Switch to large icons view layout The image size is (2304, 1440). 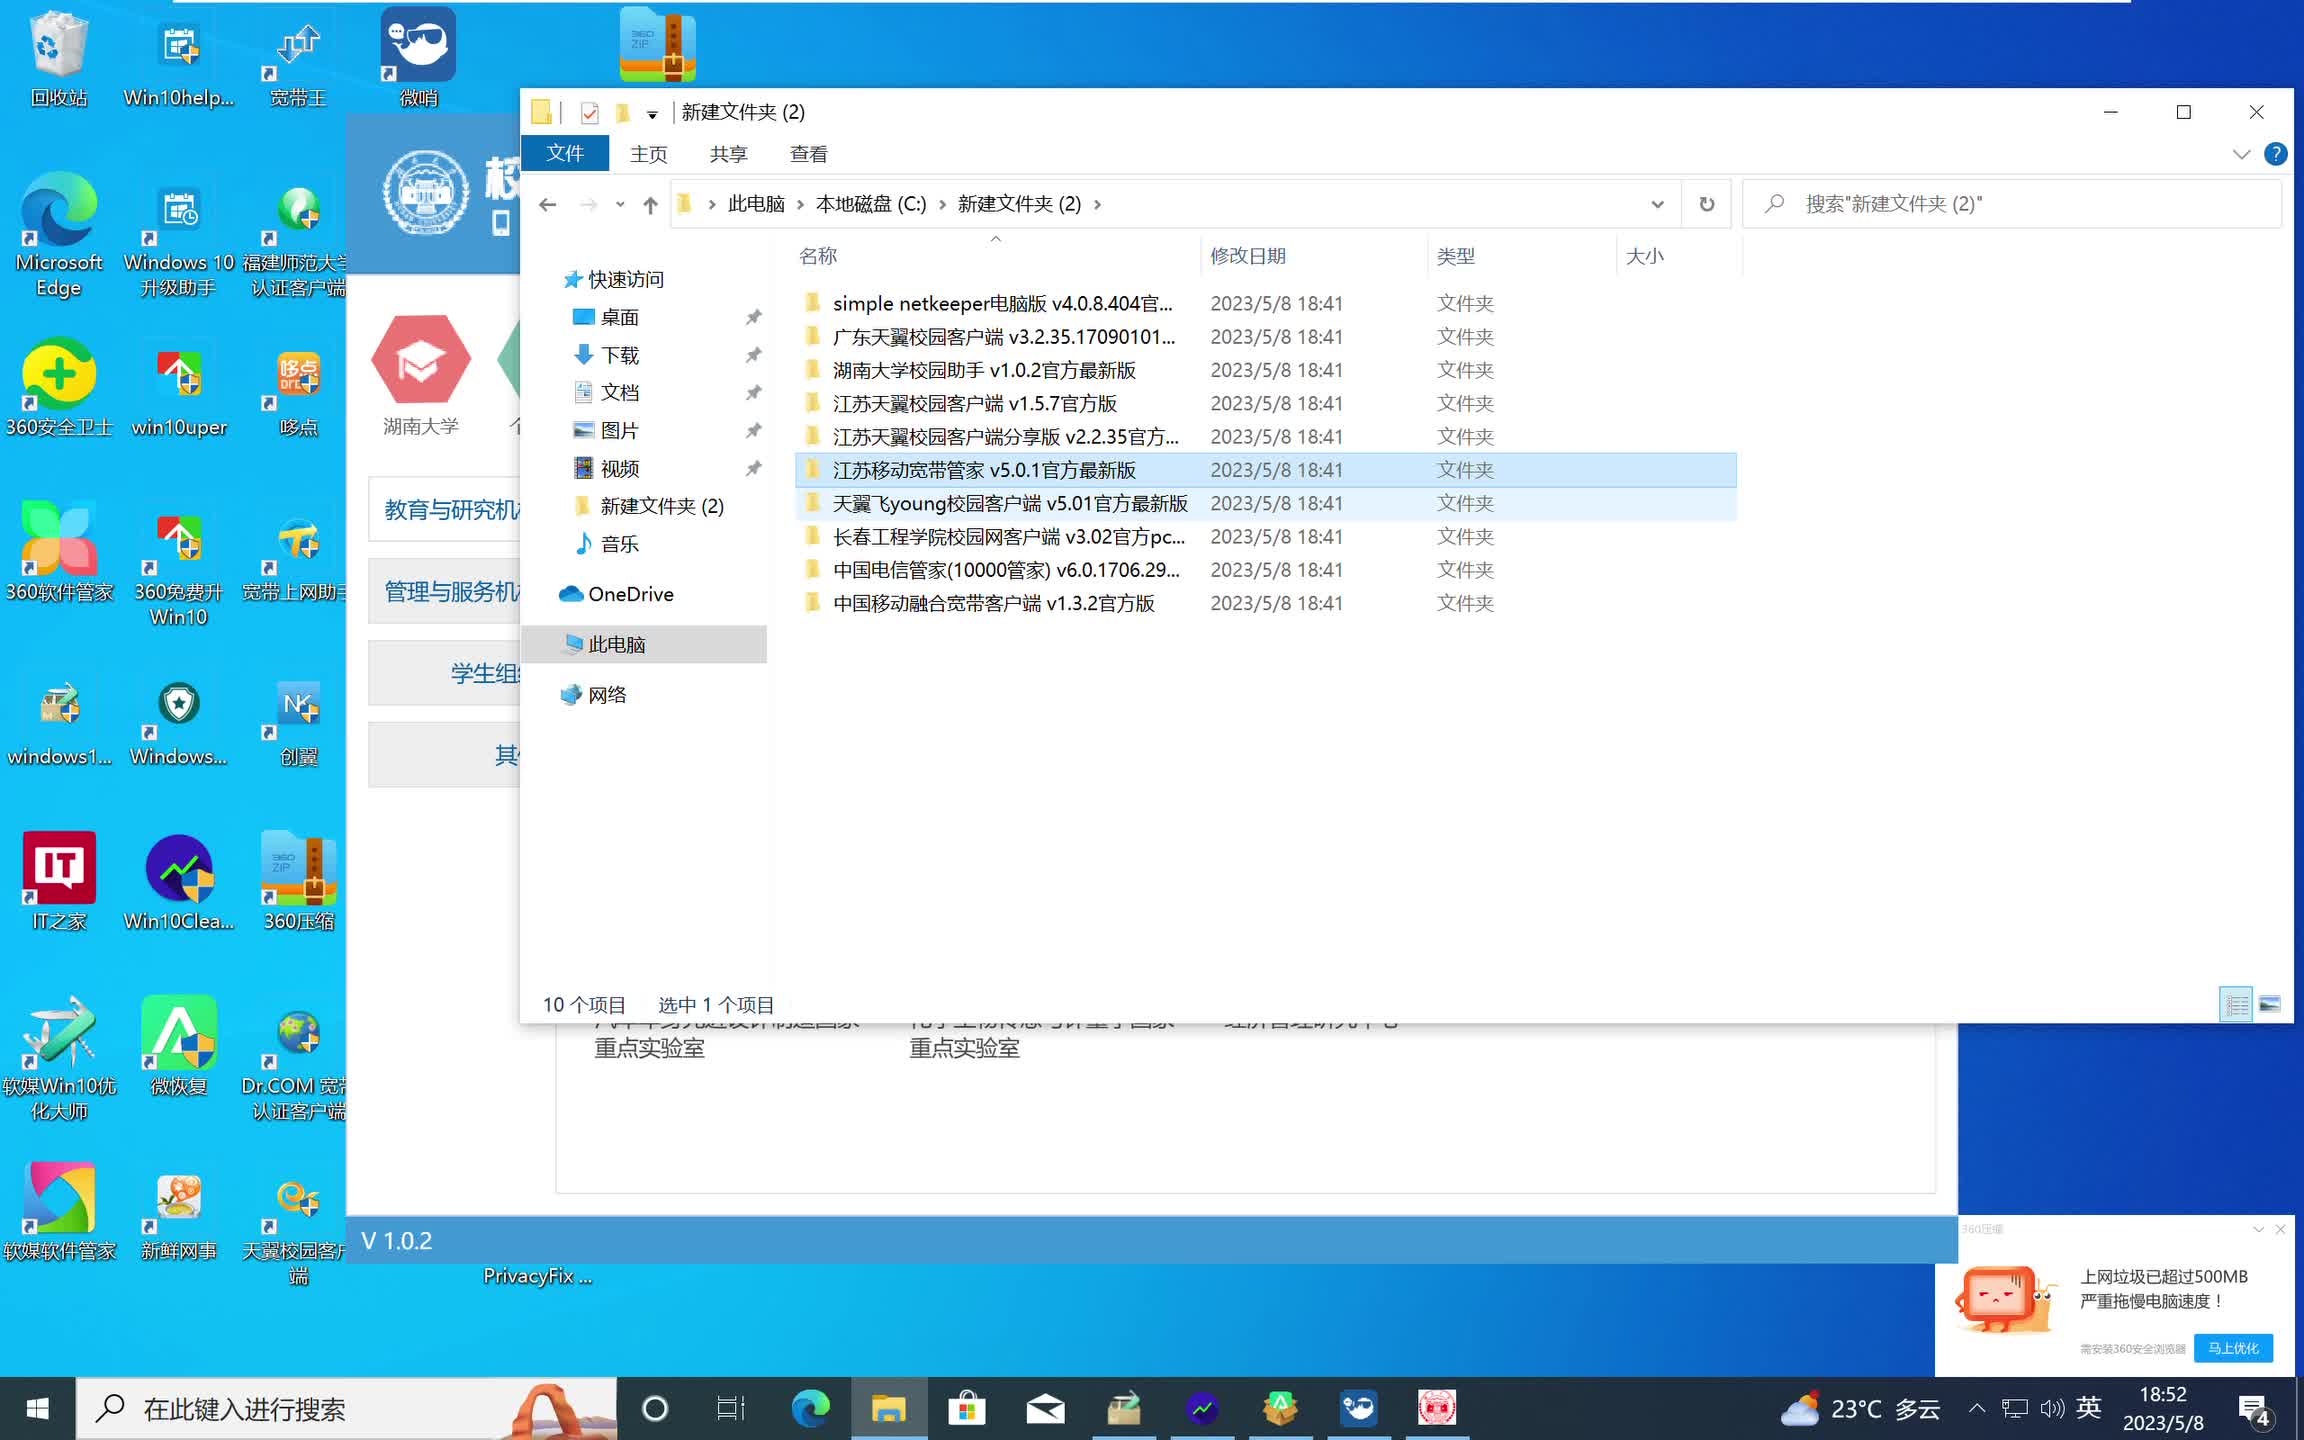click(x=2270, y=1004)
